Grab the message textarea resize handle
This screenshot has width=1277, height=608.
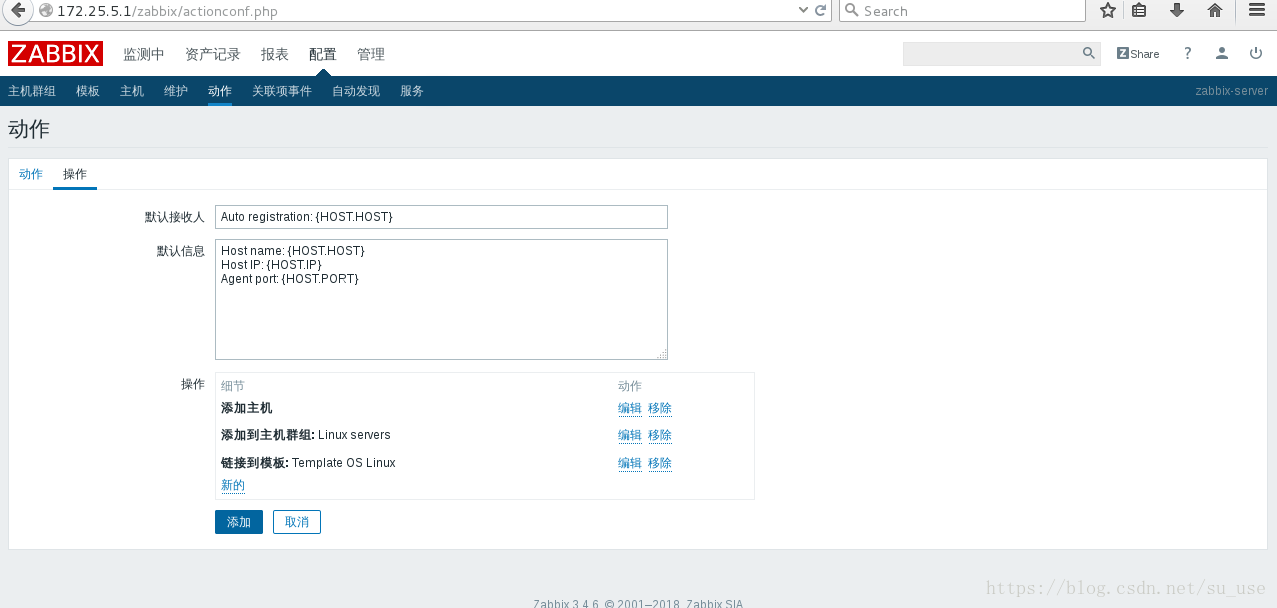point(662,354)
